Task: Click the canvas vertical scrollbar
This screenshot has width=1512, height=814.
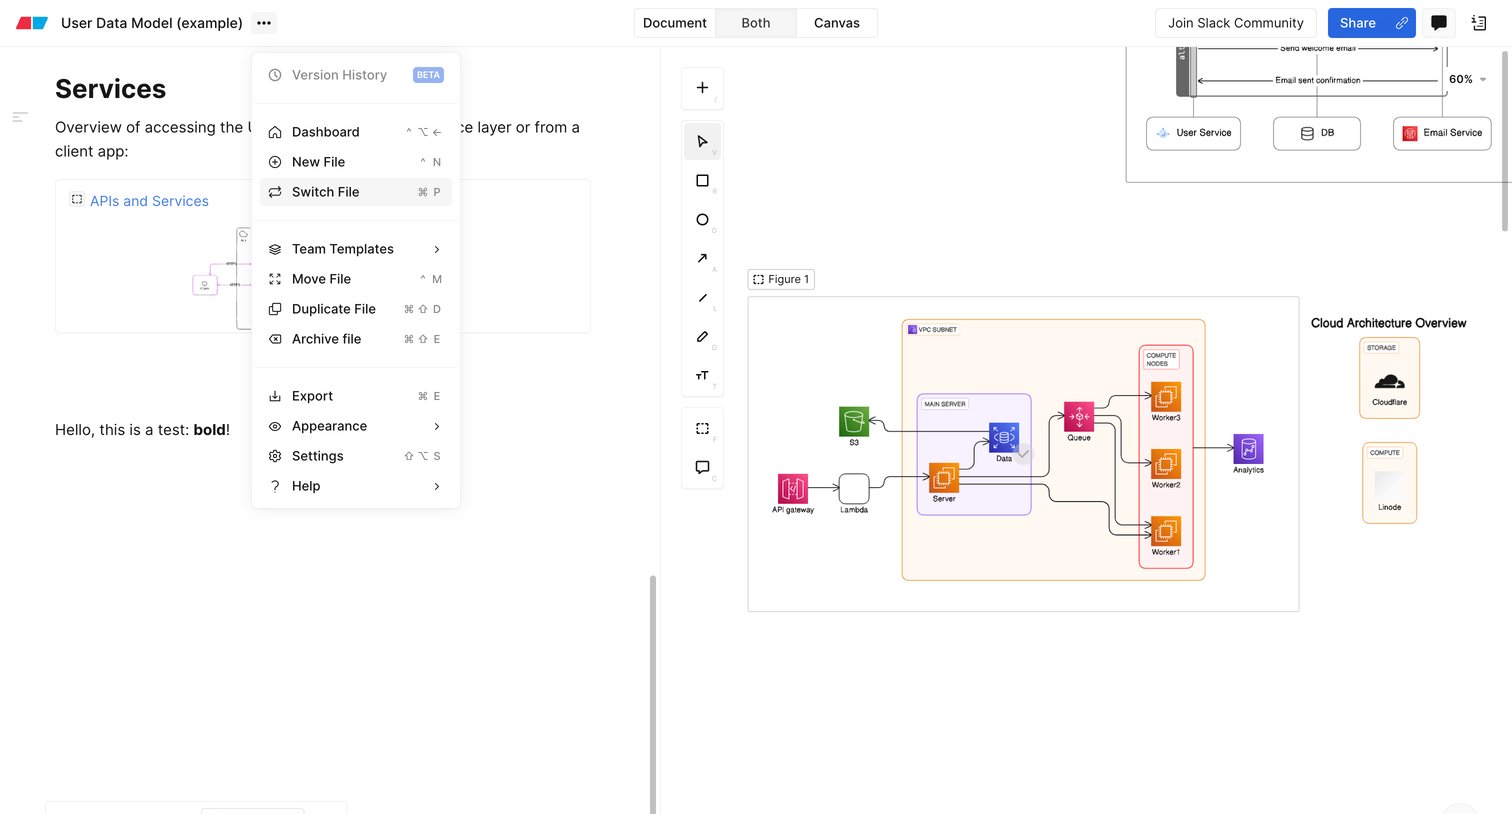Action: [1506, 140]
